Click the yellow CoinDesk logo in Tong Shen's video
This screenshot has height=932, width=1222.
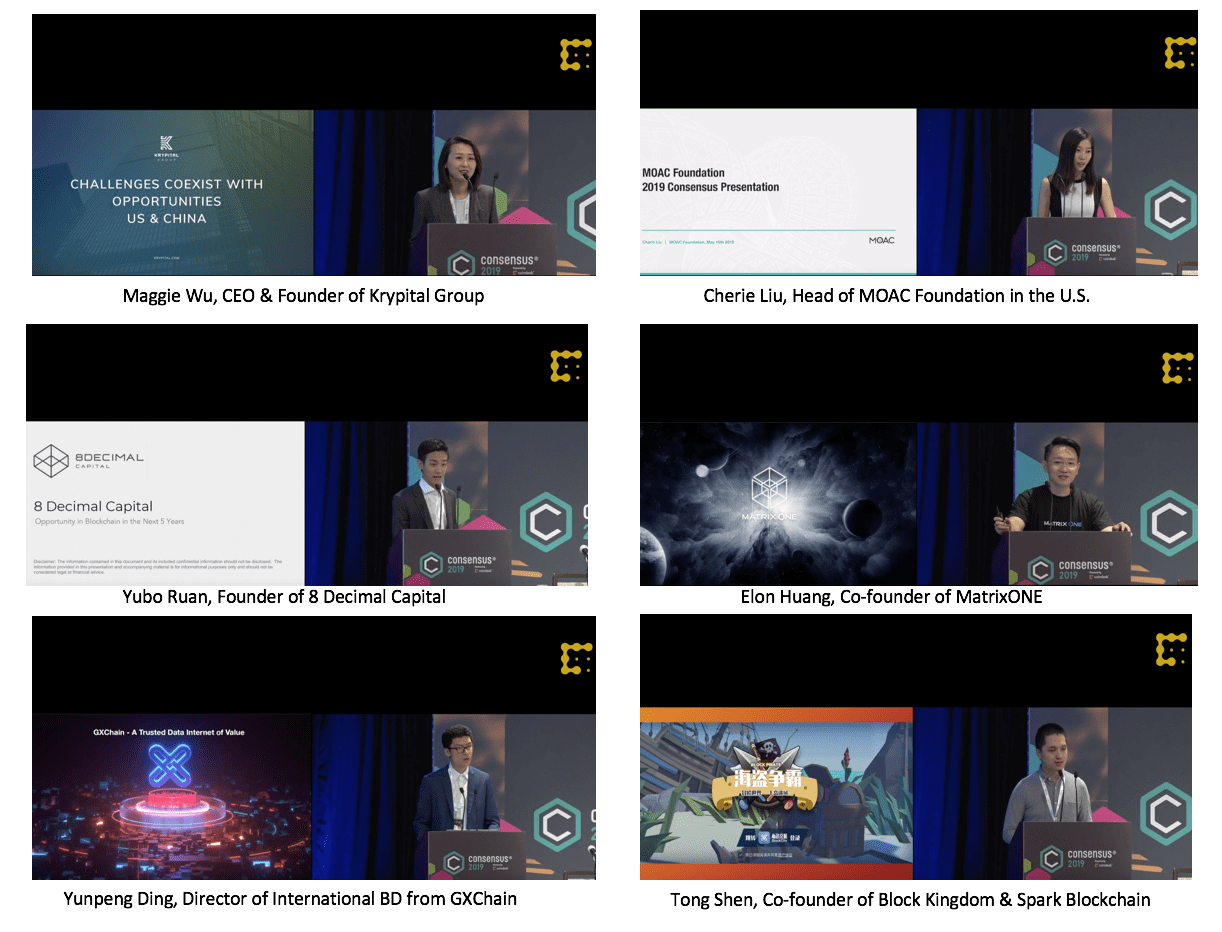[1172, 649]
